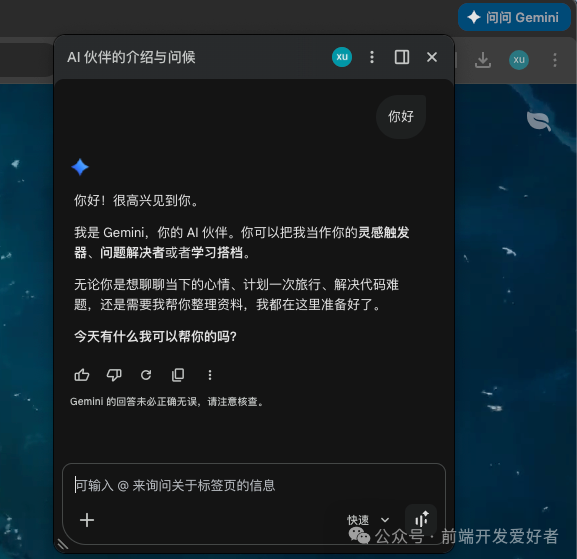
Task: Focus the prompt input field
Action: tap(254, 485)
